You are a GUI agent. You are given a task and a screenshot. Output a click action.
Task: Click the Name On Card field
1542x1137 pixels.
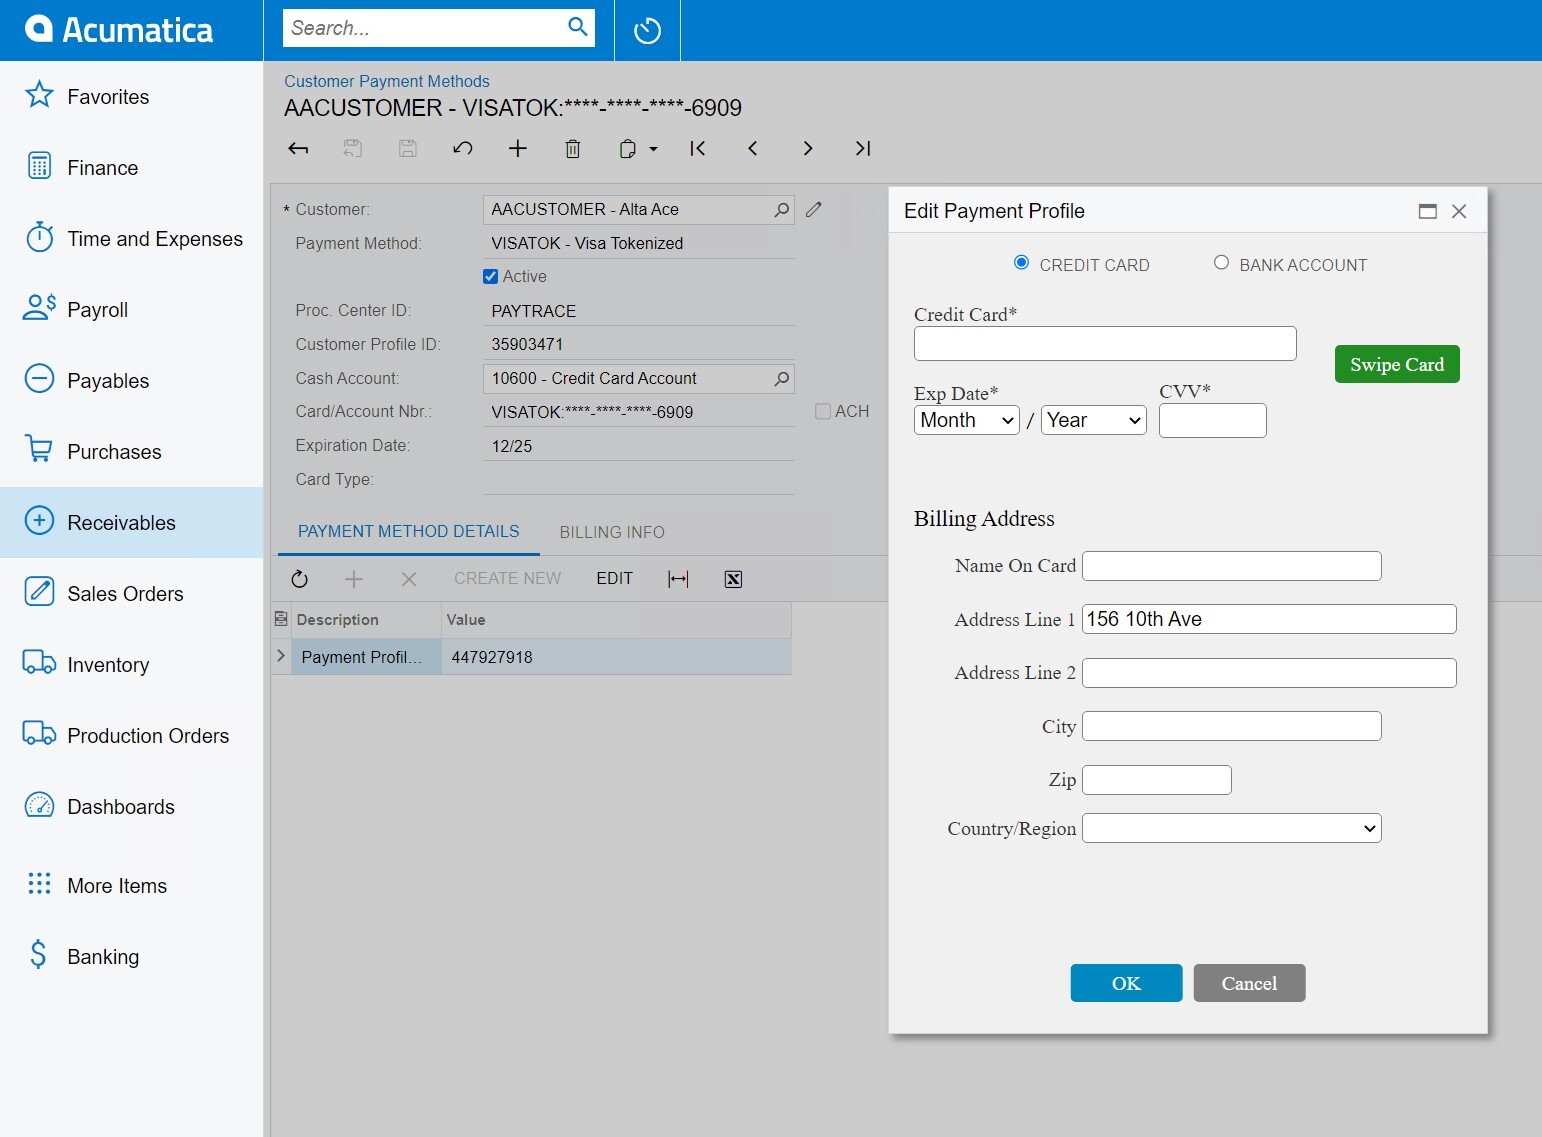(x=1232, y=566)
